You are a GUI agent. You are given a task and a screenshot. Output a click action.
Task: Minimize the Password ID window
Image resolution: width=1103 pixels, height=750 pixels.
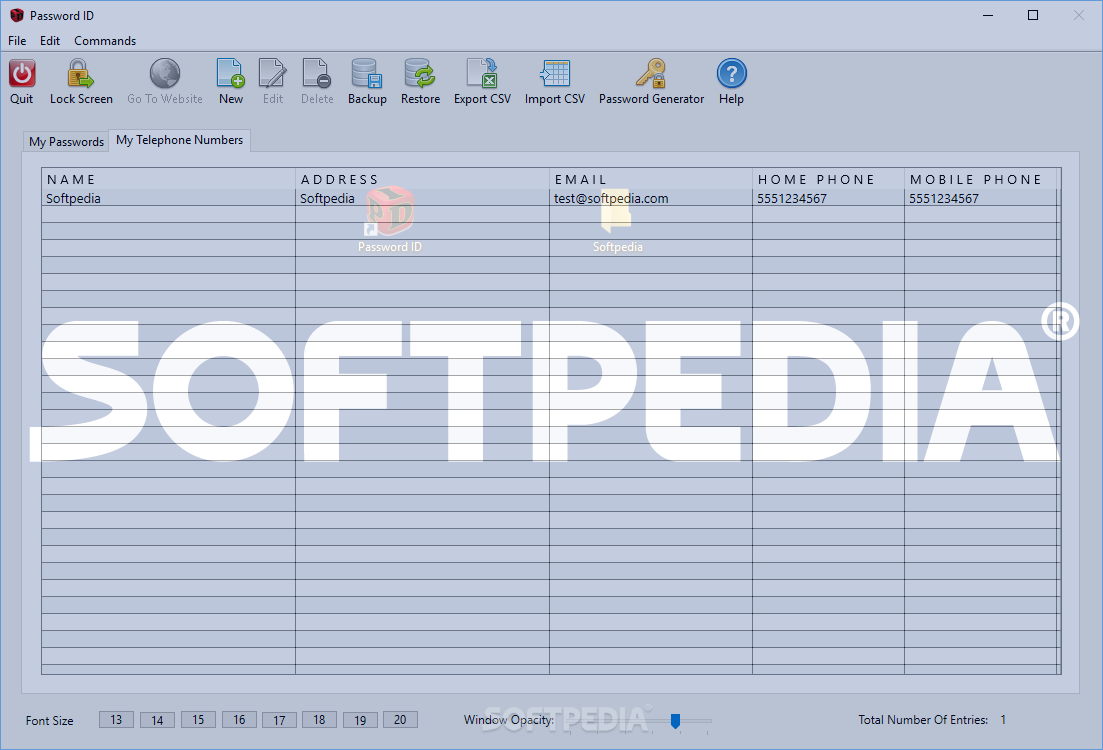point(988,15)
